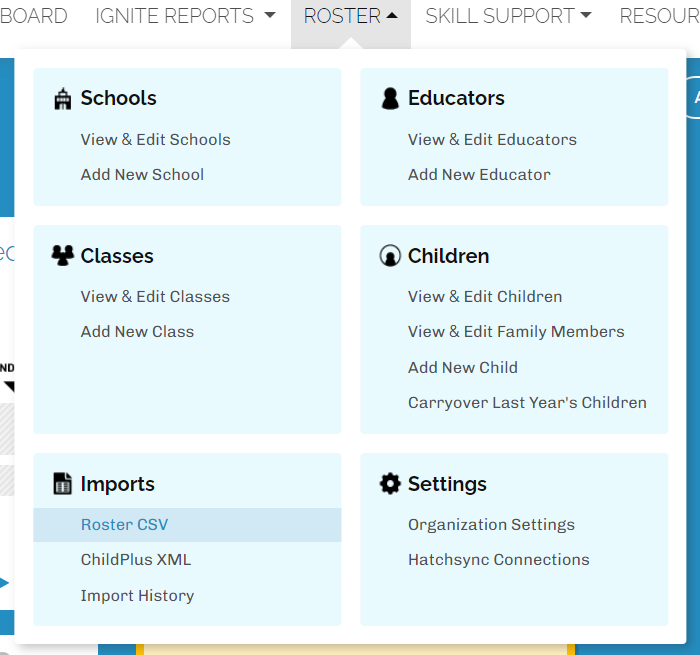The width and height of the screenshot is (700, 655).
Task: Open the Skill Support dropdown
Action: 507,16
